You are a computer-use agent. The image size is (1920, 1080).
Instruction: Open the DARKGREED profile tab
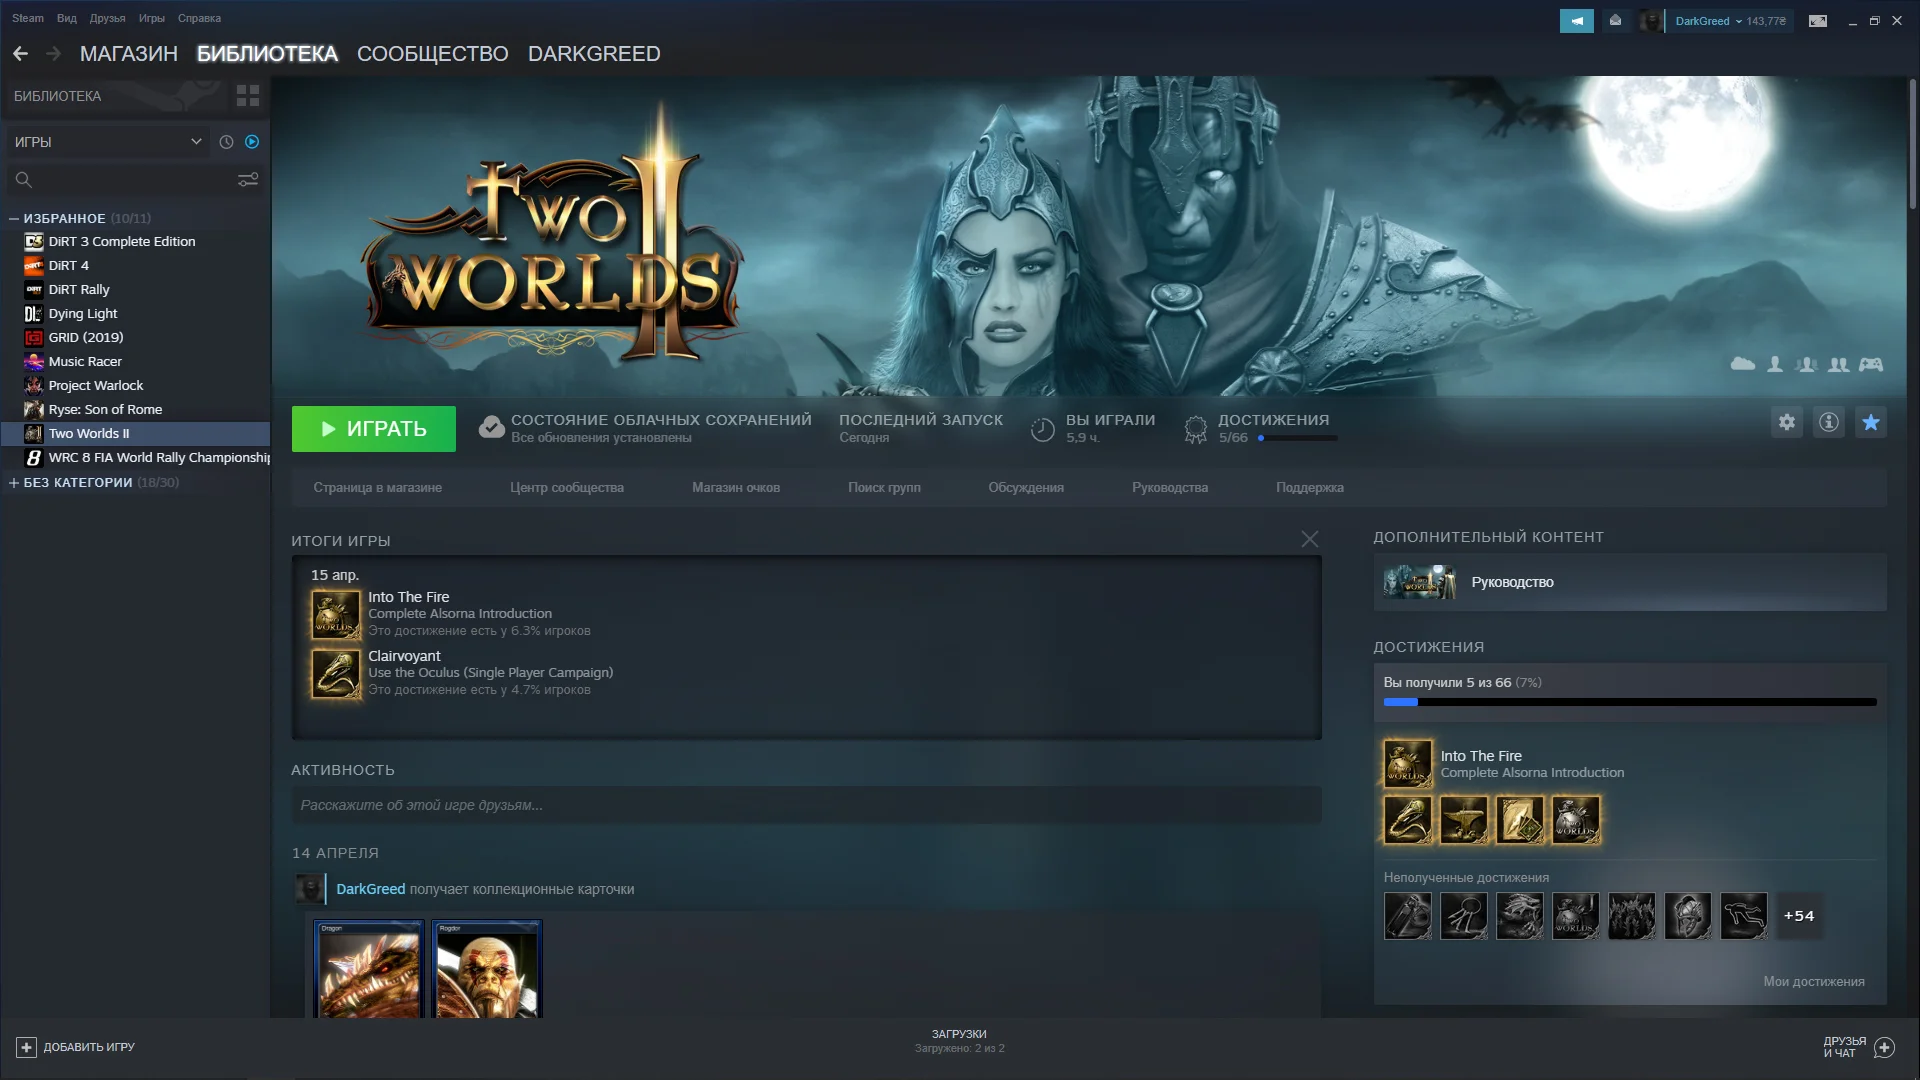594,54
